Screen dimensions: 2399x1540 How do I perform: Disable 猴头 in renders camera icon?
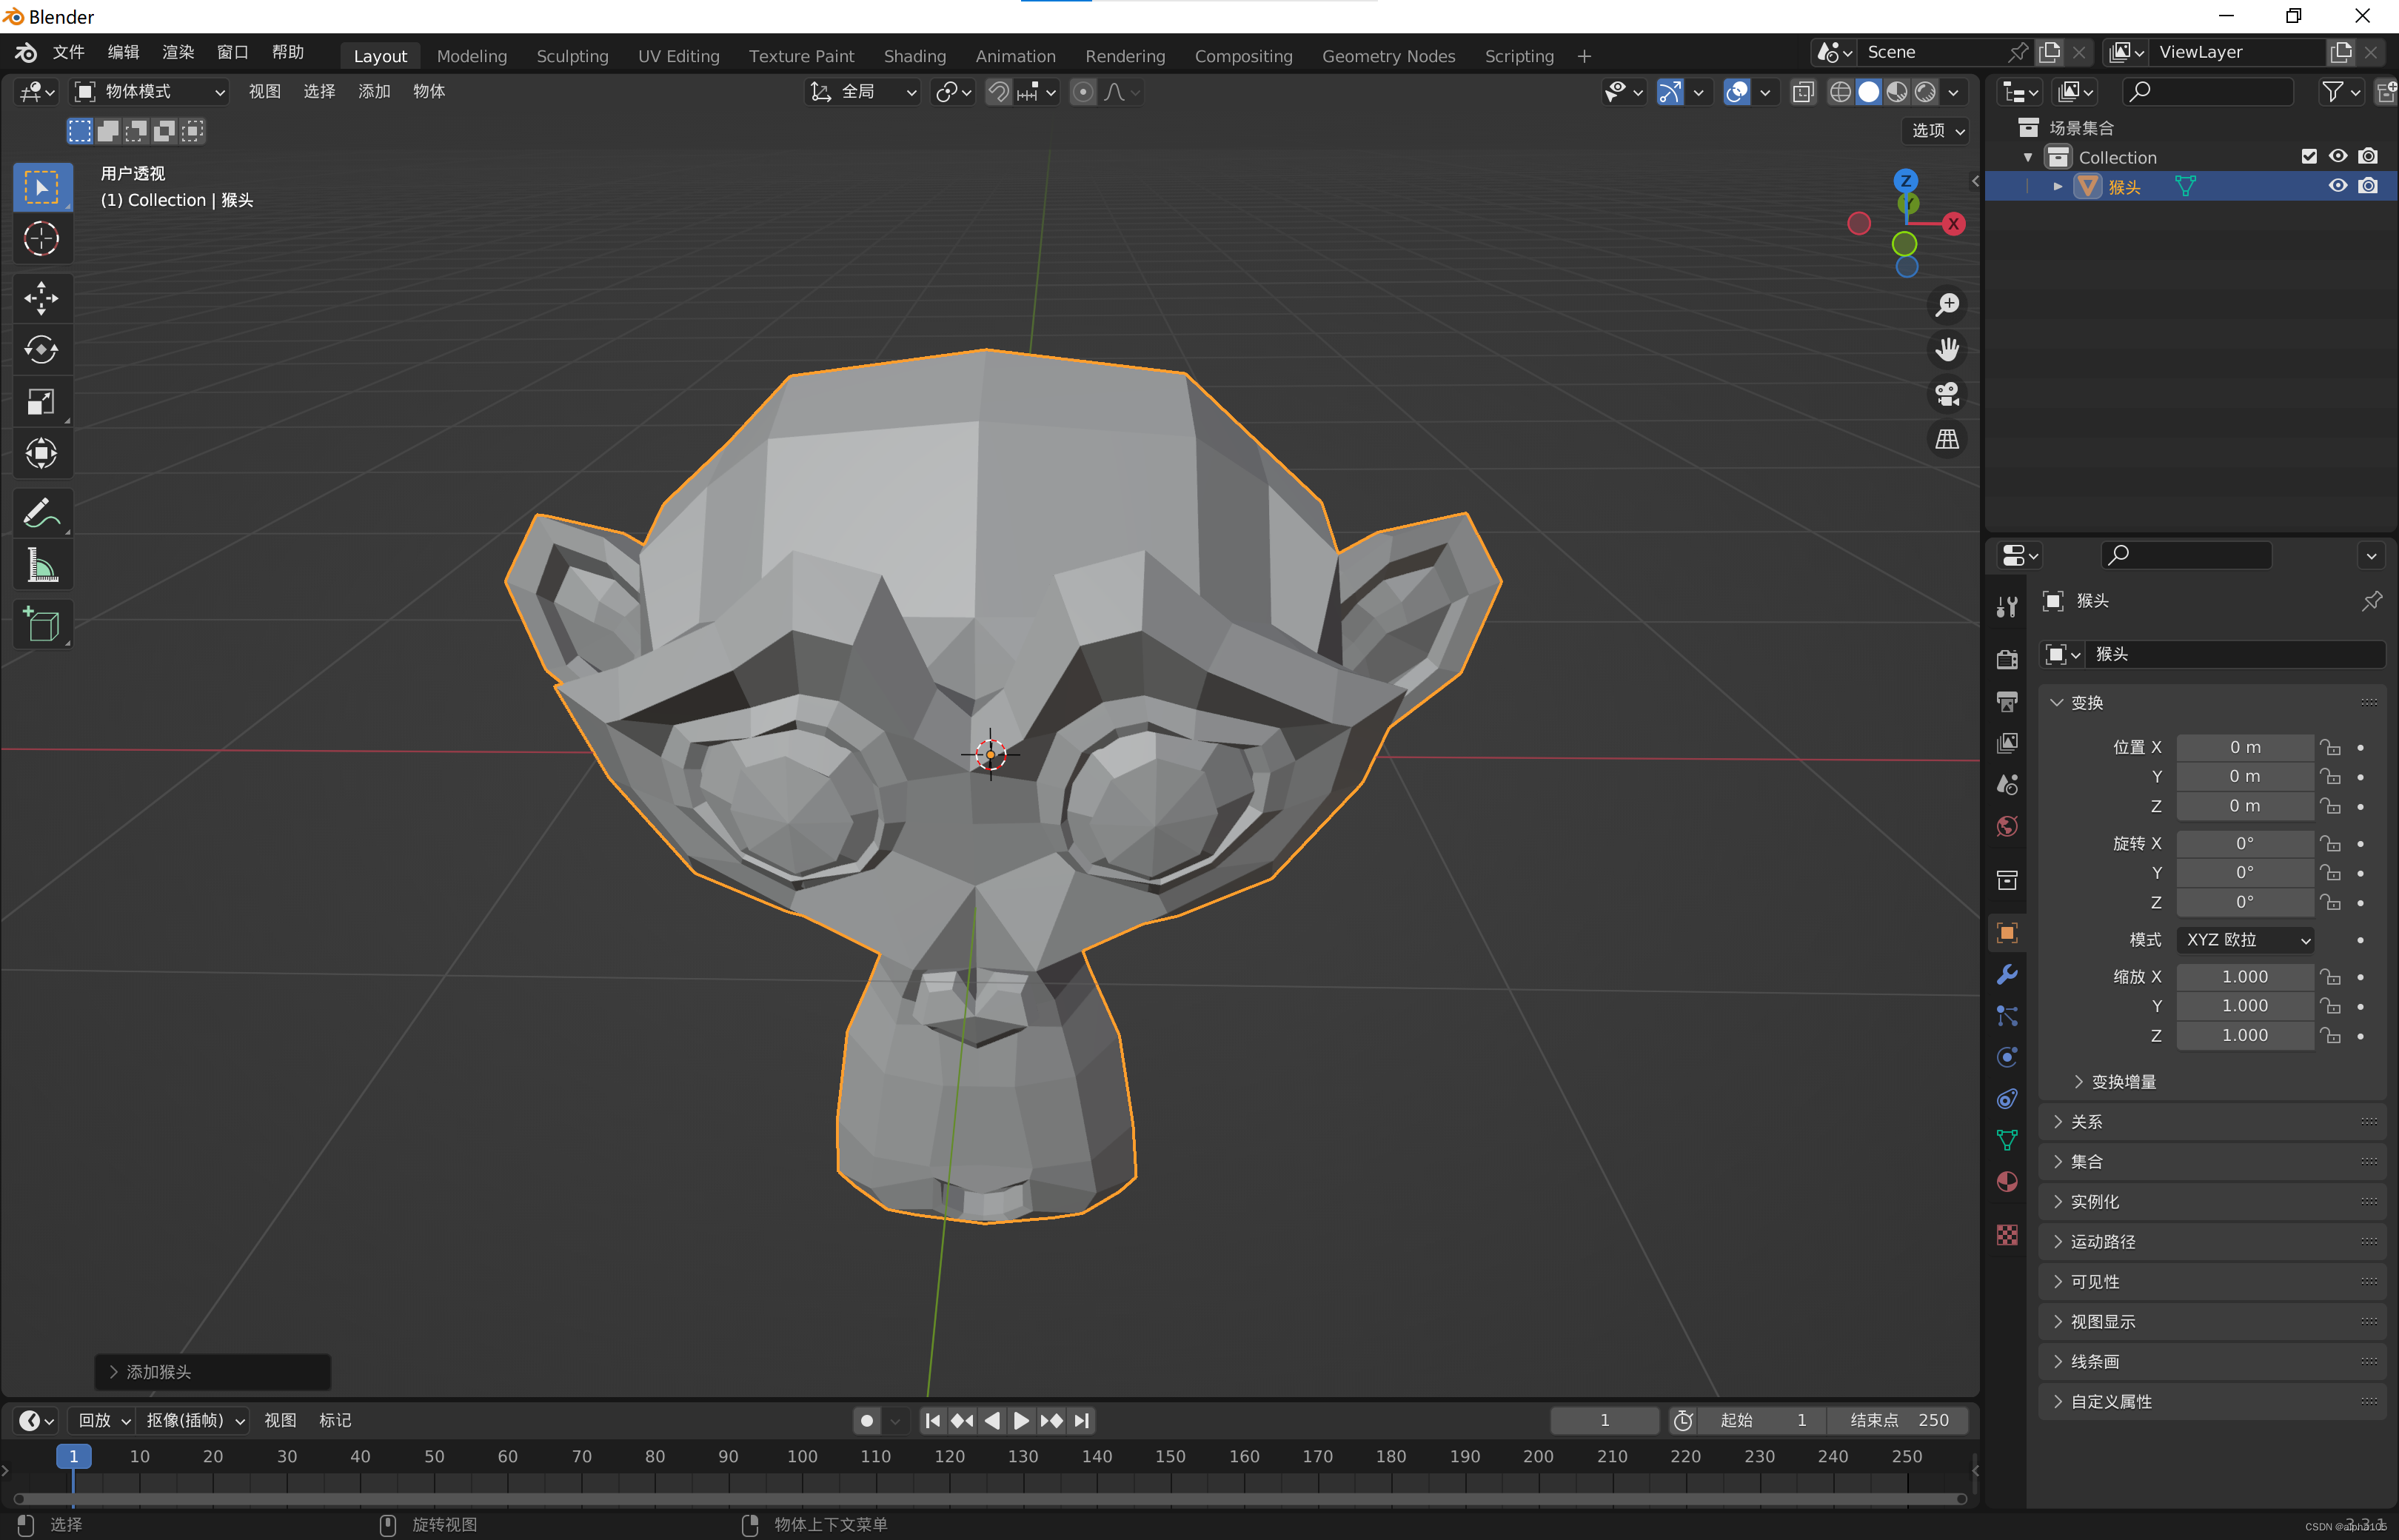point(2368,186)
